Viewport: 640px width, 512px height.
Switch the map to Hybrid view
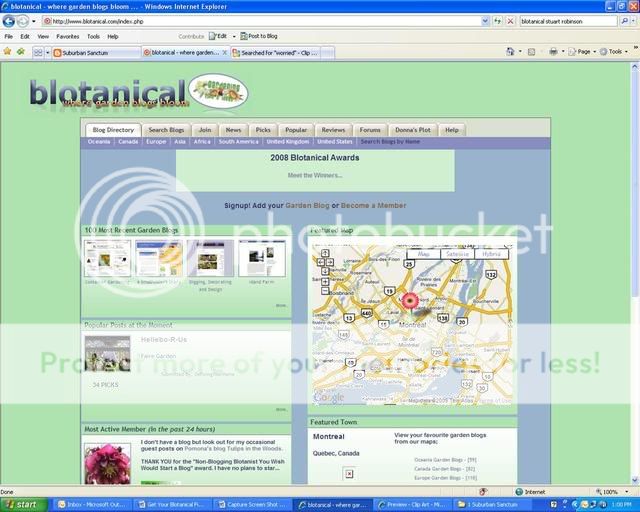click(491, 254)
